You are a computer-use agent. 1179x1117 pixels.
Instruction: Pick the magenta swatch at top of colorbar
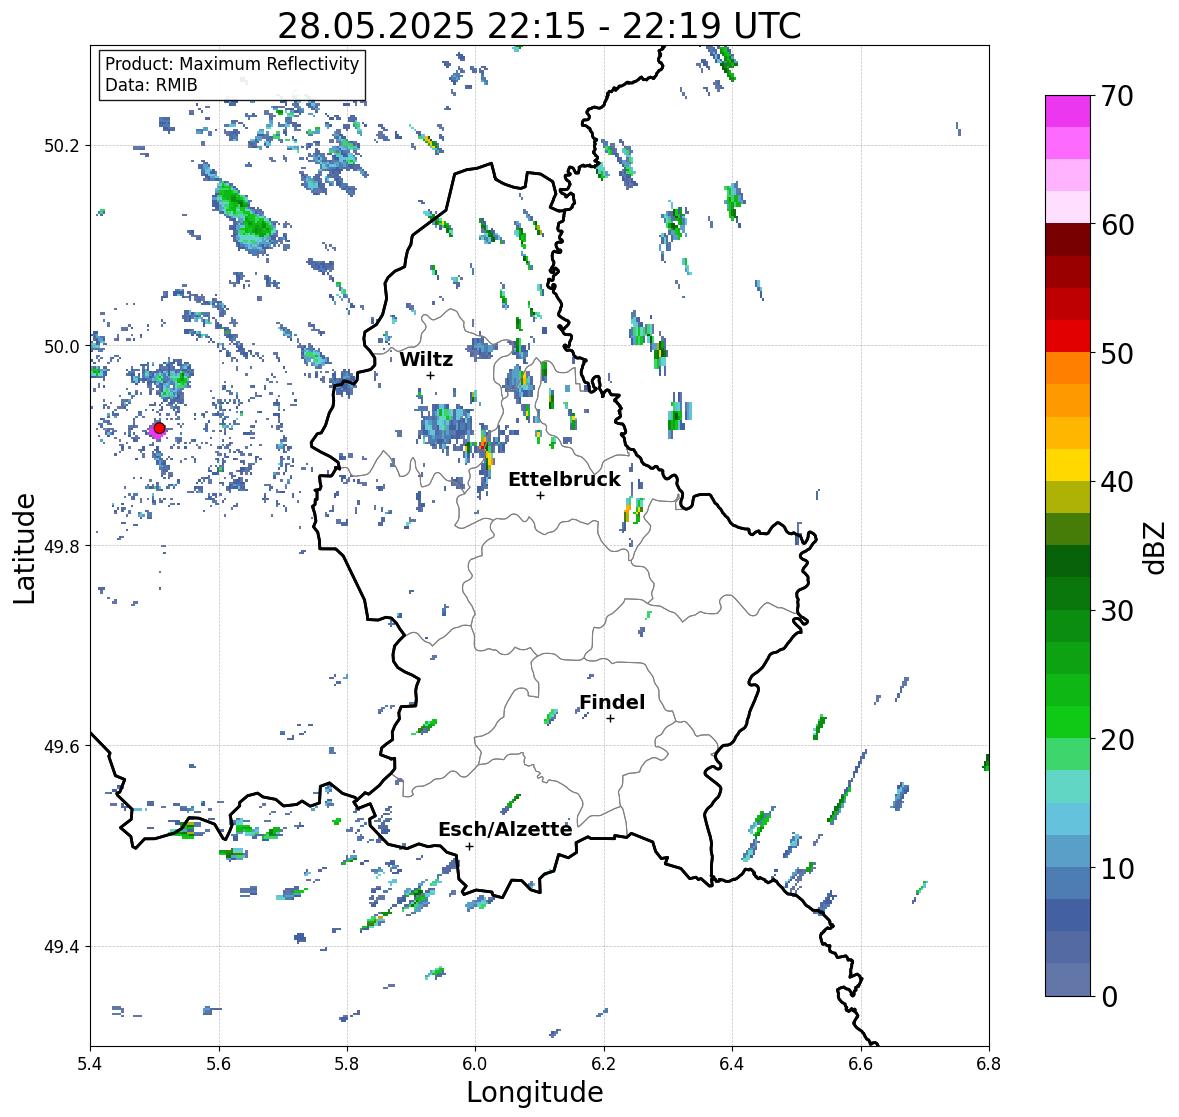pyautogui.click(x=1068, y=111)
